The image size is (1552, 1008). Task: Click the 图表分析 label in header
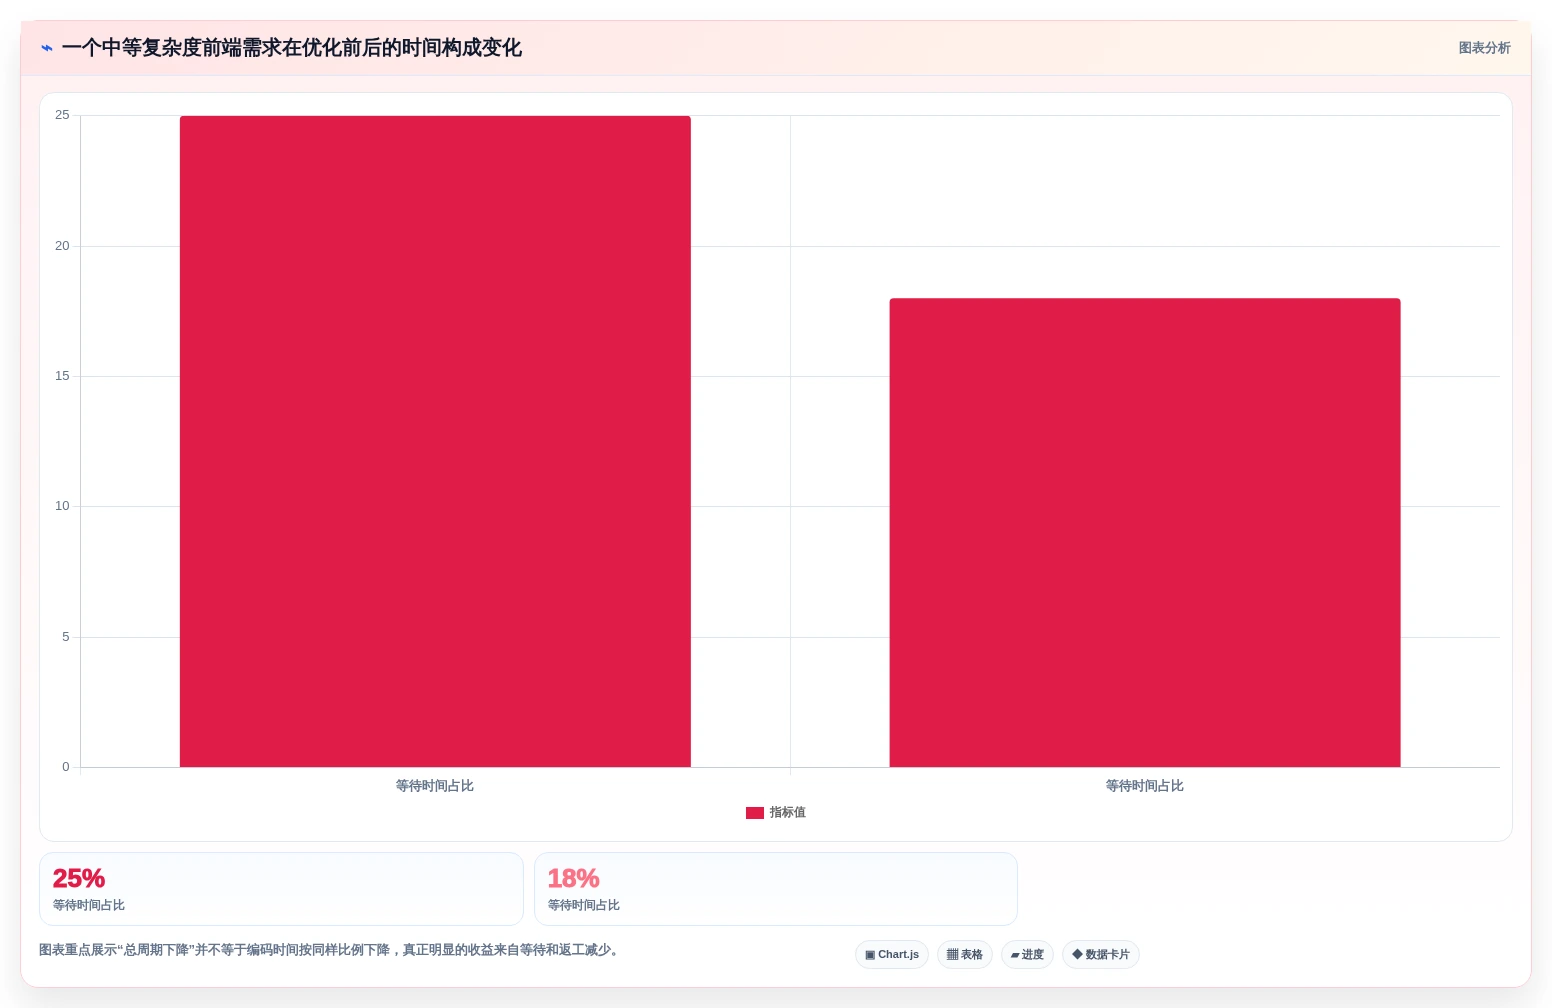pos(1484,48)
